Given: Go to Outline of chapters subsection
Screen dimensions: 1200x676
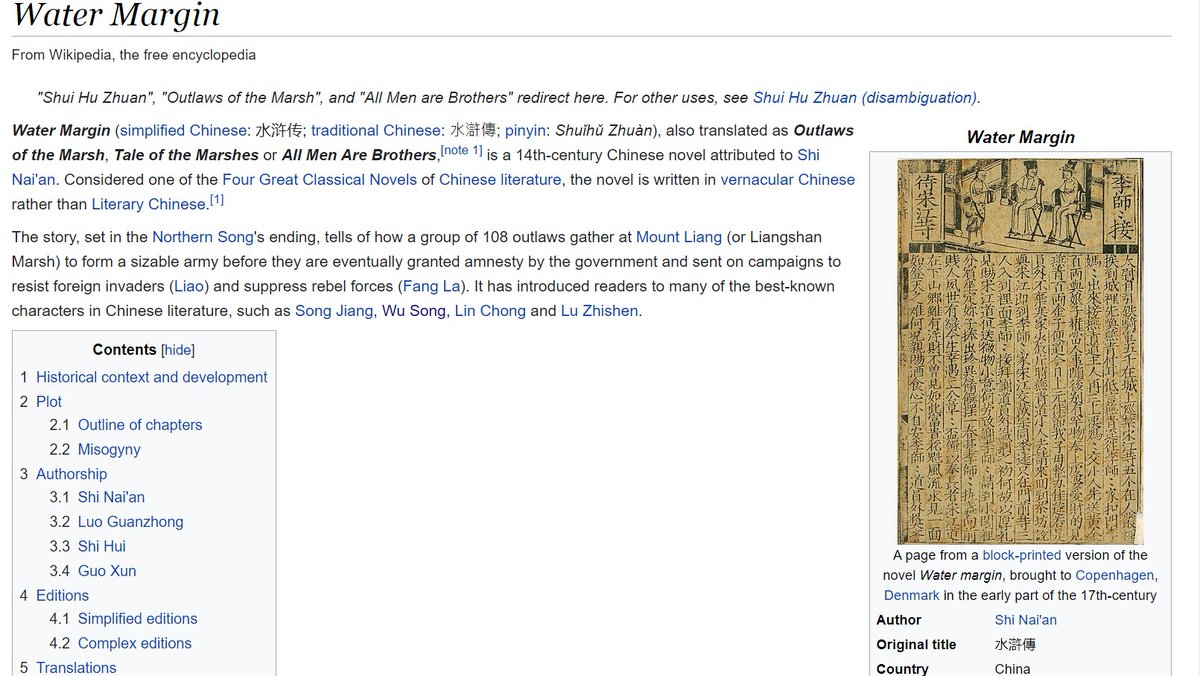Looking at the screenshot, I should [x=140, y=425].
